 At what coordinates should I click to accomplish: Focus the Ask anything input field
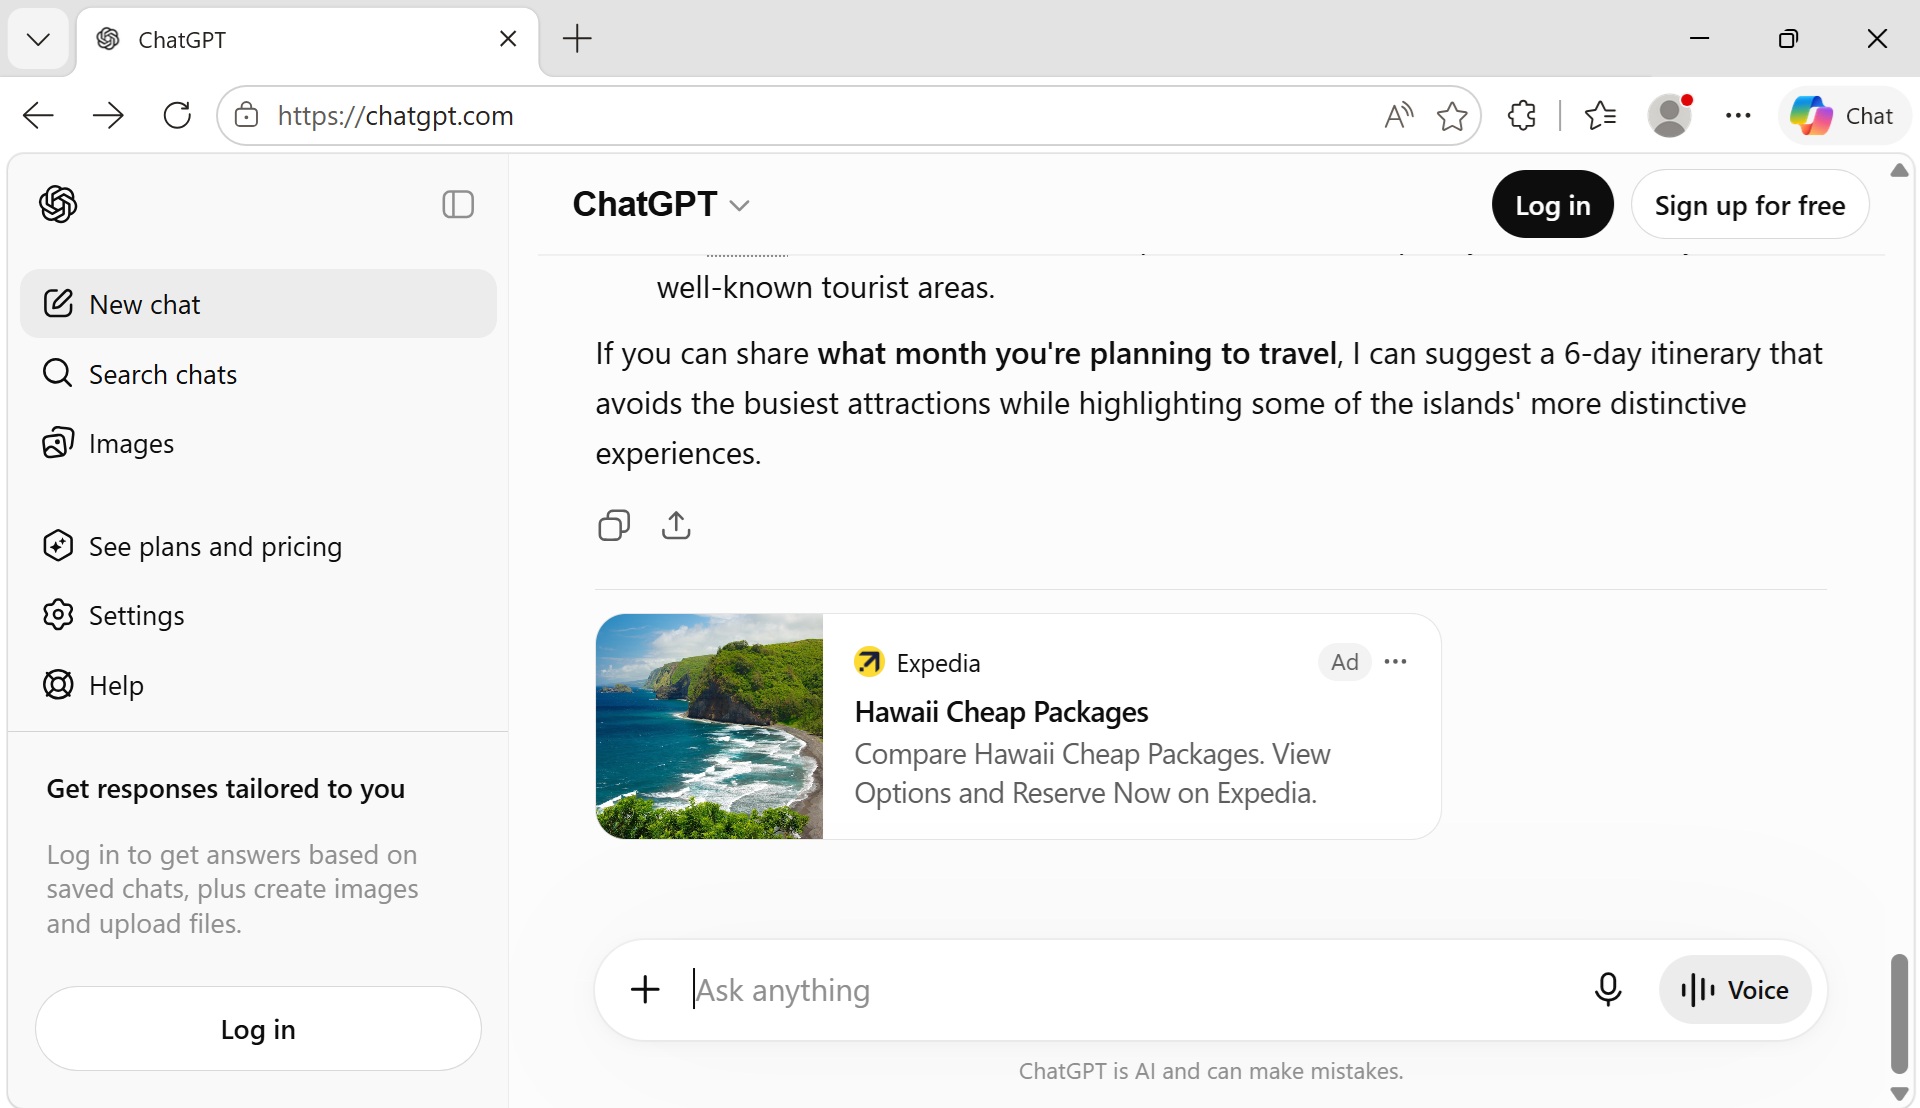pos(1130,990)
